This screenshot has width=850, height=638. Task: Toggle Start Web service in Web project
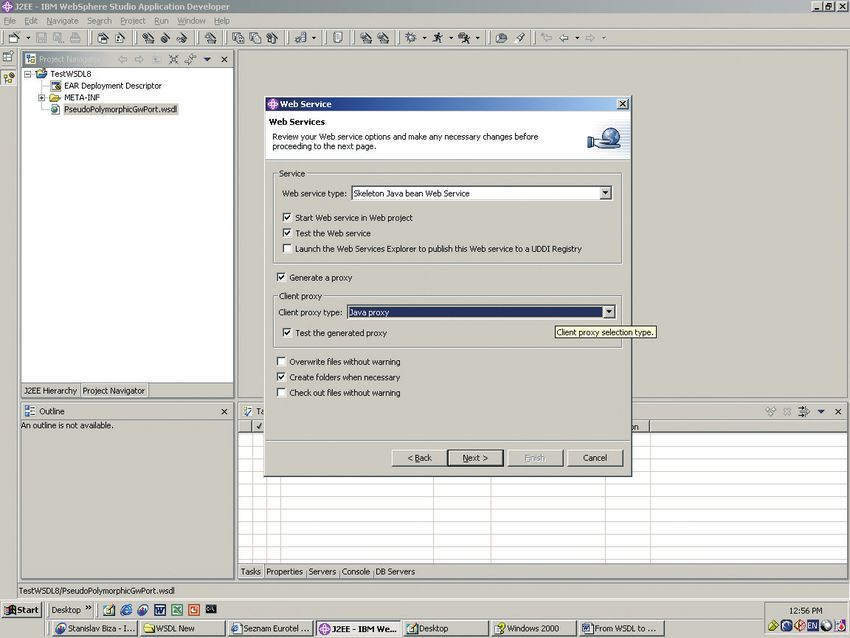tap(287, 217)
